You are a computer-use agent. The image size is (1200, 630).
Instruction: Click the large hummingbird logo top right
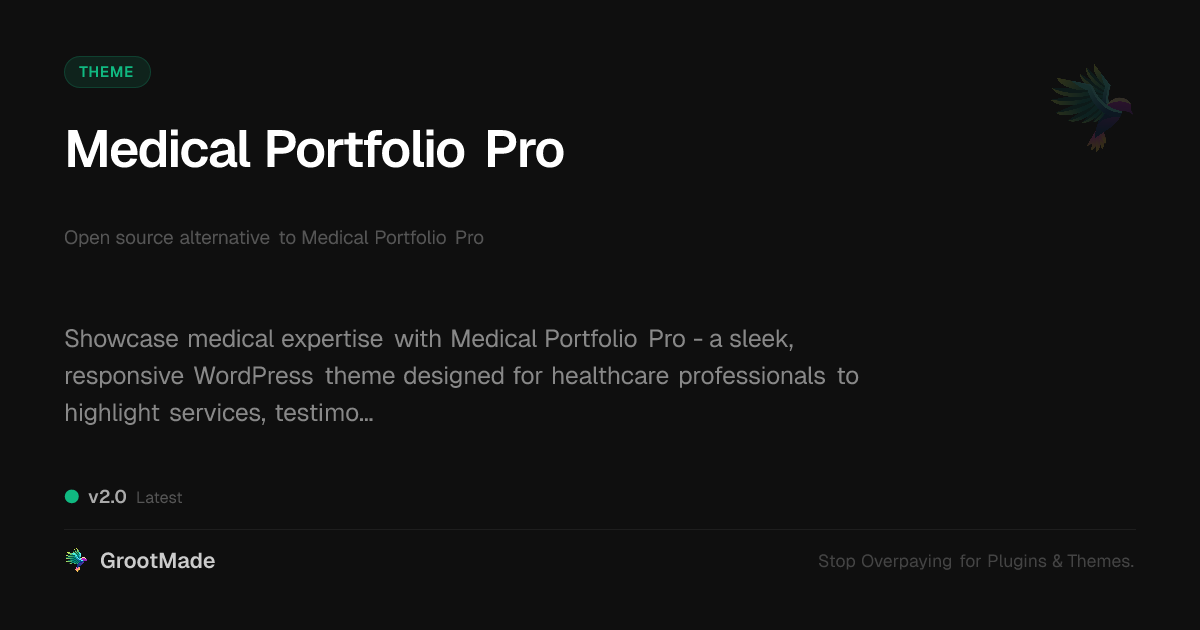tap(1092, 107)
